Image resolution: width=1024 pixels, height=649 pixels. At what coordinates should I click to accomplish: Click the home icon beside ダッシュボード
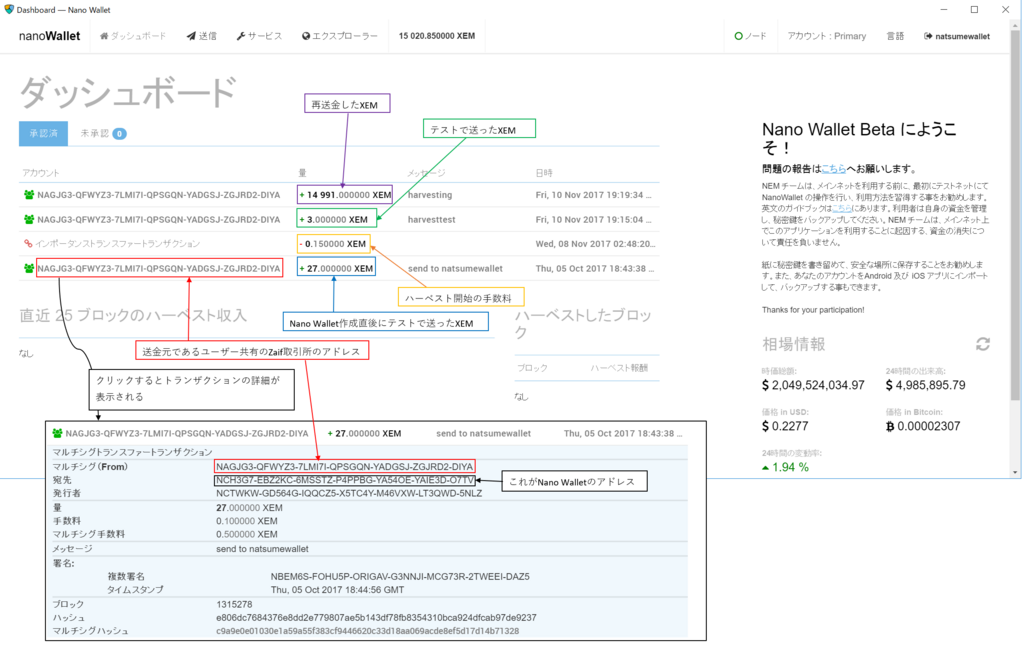[104, 36]
